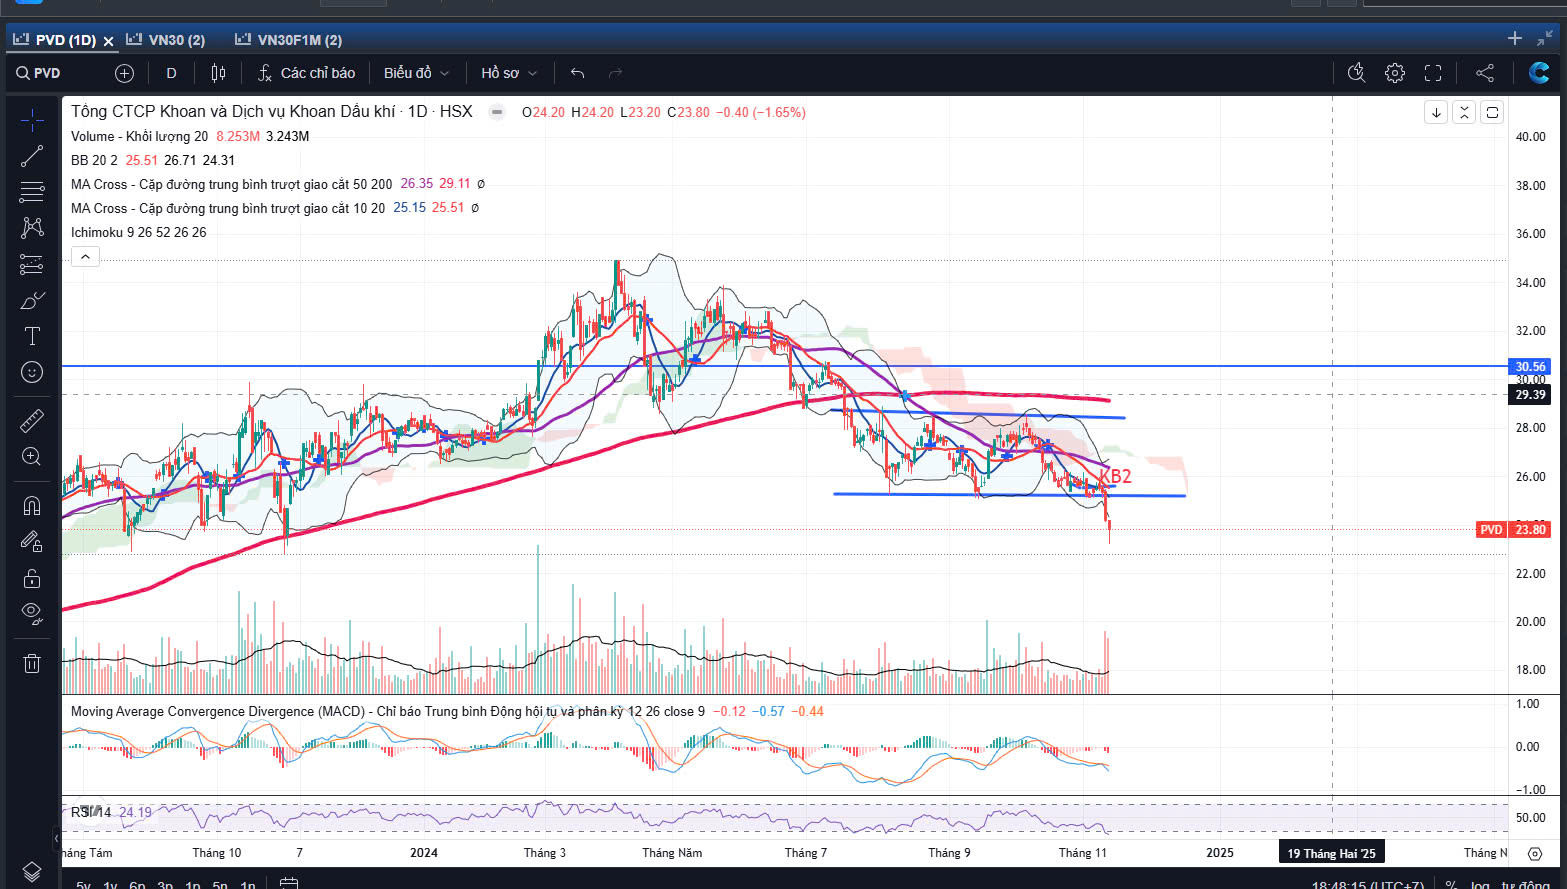Click the blue C logo icon
The image size is (1567, 889).
[1540, 73]
